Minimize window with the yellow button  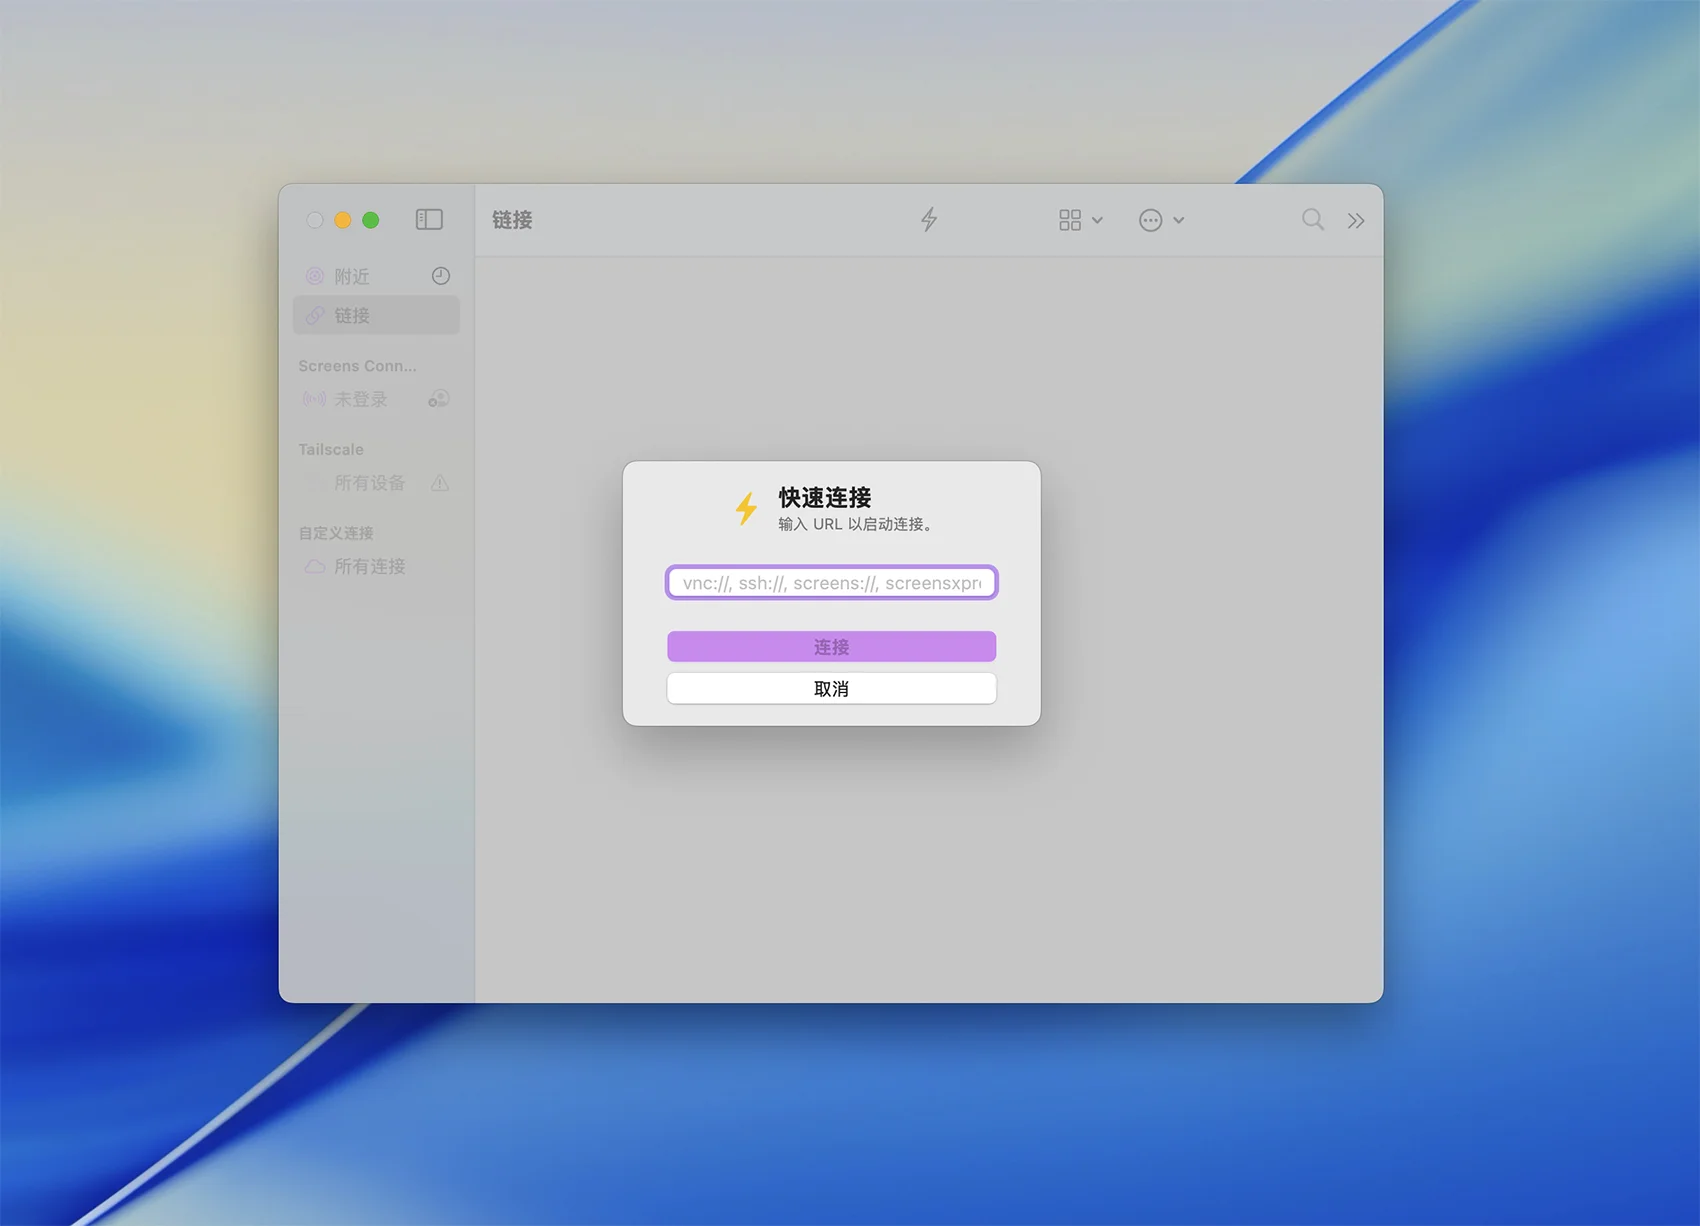(x=343, y=220)
